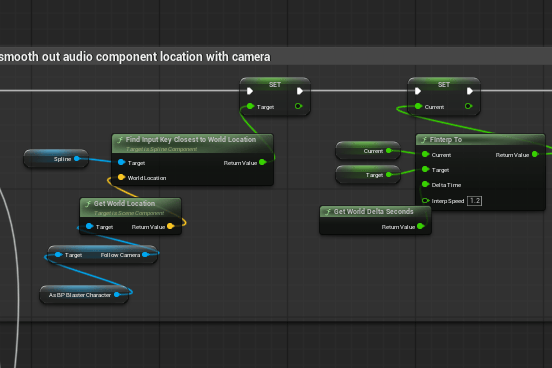Click the Target pin on Get World Location
This screenshot has height=368, width=552.
[89, 226]
